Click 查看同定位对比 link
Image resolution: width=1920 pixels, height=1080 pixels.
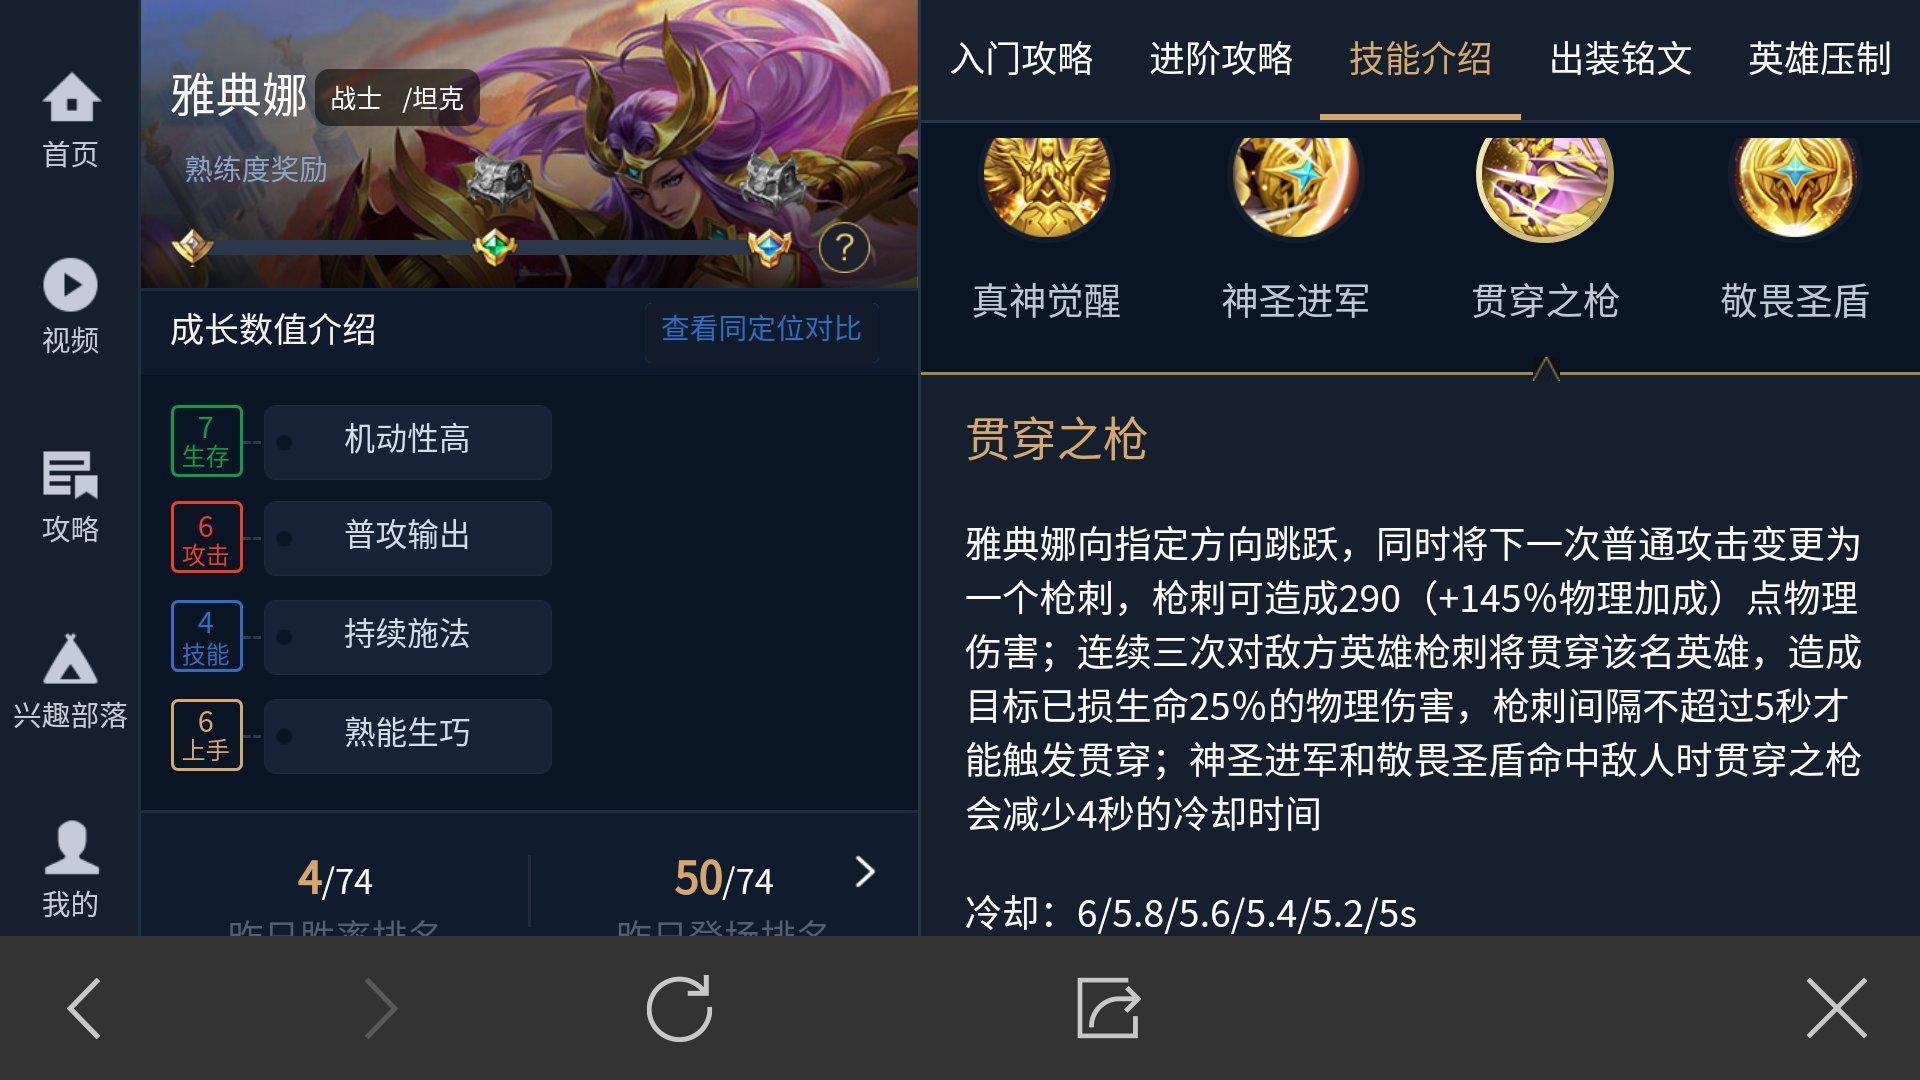(x=761, y=329)
